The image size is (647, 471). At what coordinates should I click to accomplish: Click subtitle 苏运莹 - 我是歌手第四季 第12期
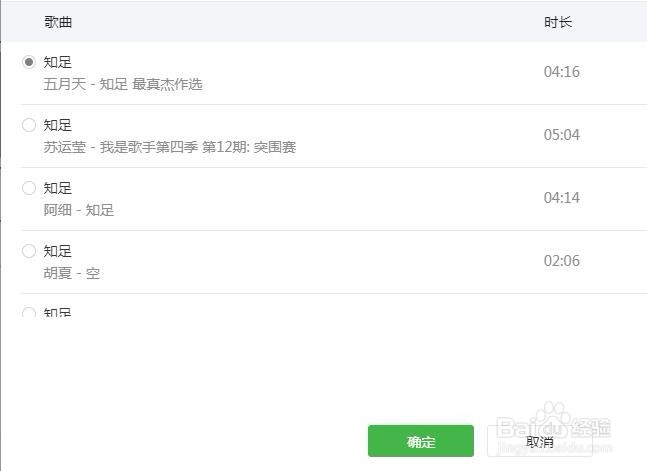point(170,147)
